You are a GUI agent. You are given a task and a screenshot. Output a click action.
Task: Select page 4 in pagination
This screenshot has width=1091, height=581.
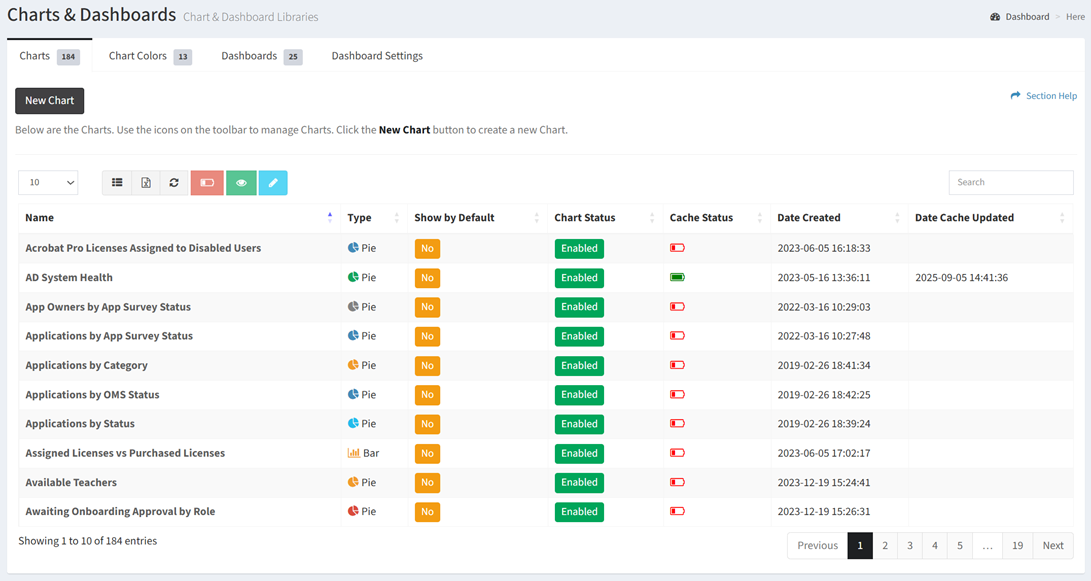(934, 546)
